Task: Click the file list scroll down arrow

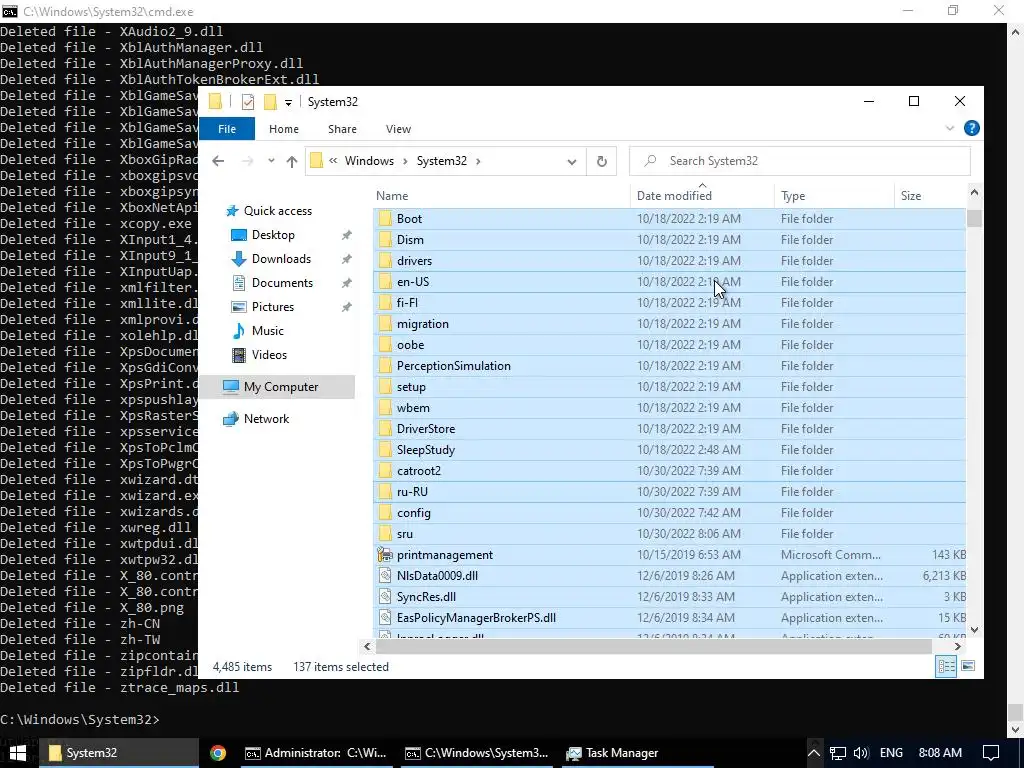Action: coord(974,630)
